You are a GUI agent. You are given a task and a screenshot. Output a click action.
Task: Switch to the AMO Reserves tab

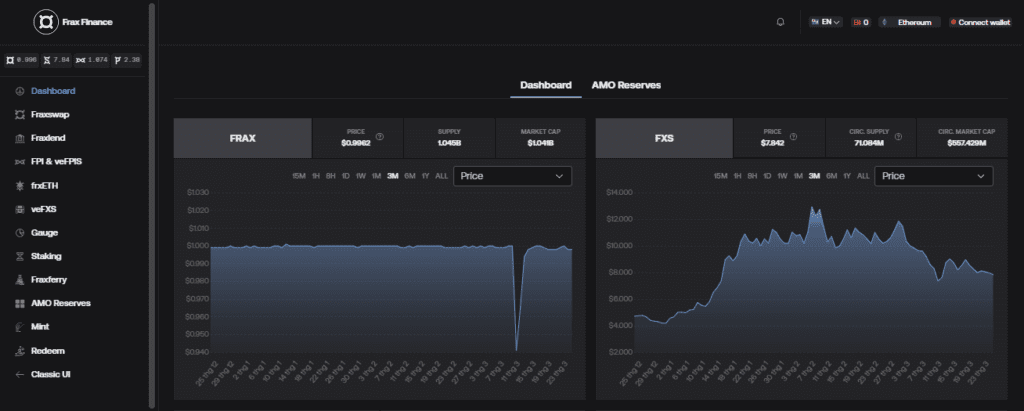626,85
